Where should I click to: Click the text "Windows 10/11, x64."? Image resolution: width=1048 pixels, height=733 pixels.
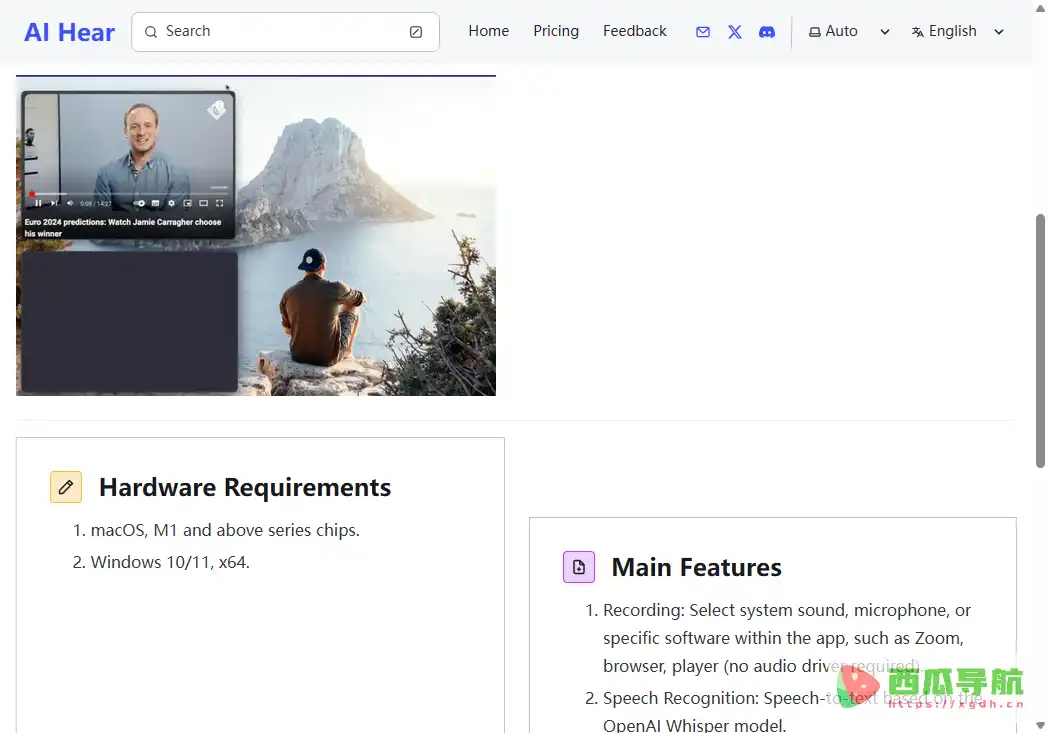pos(170,563)
